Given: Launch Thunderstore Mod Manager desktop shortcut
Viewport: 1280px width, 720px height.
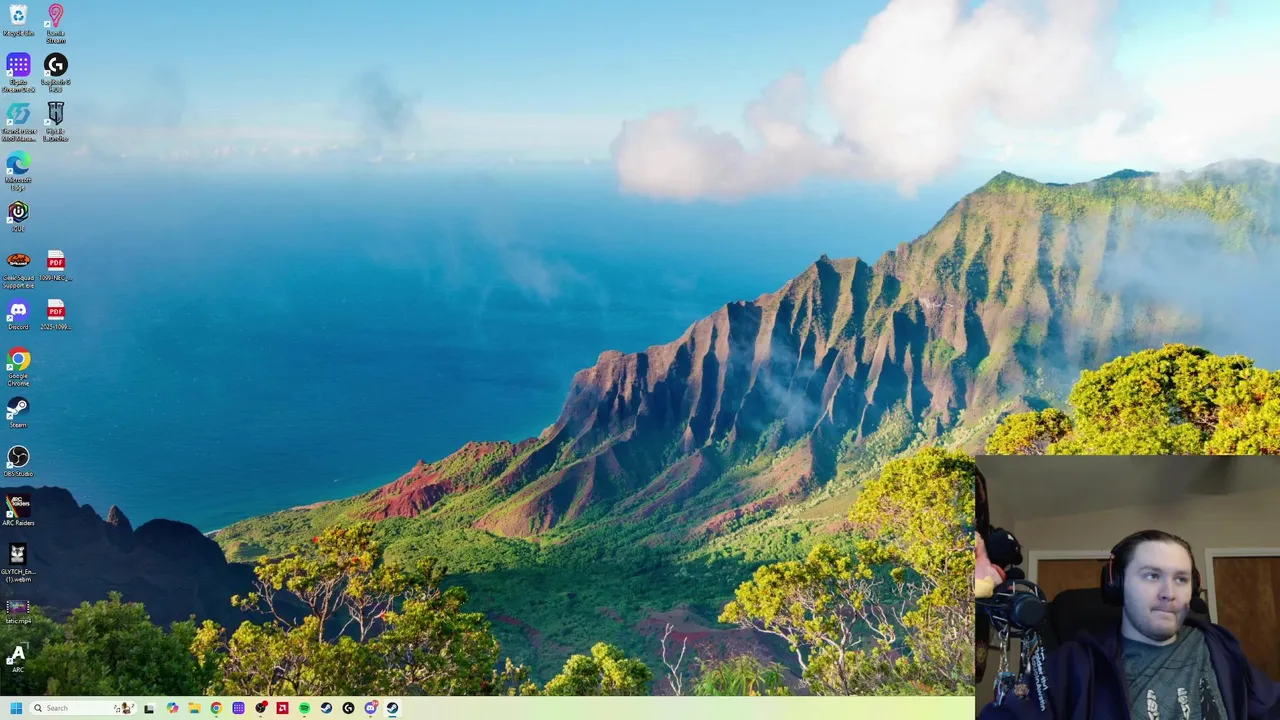Looking at the screenshot, I should pyautogui.click(x=18, y=121).
